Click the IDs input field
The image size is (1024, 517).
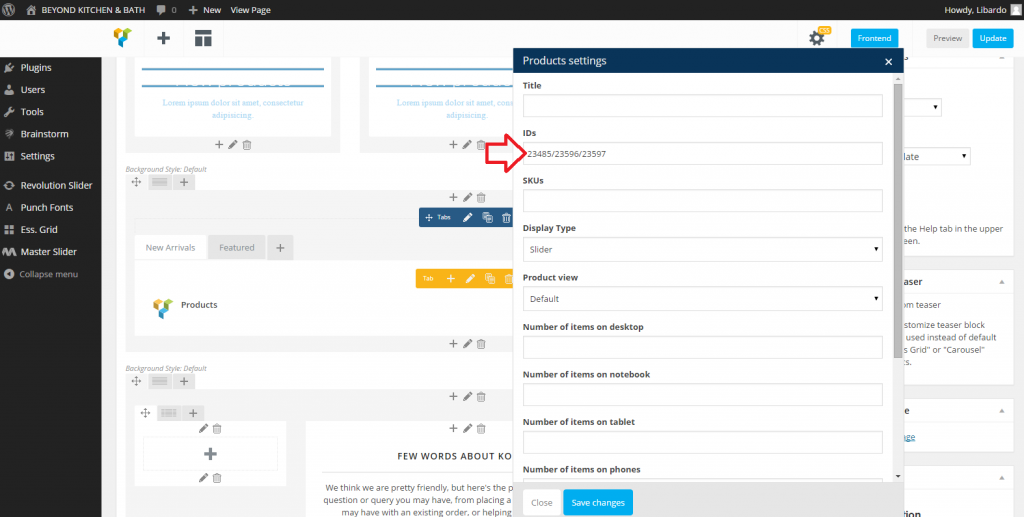[702, 154]
